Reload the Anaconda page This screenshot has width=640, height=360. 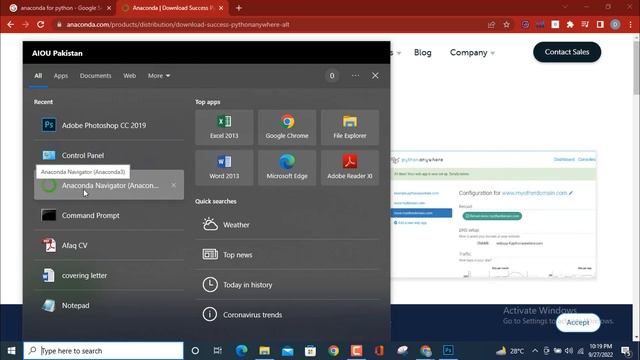point(40,24)
